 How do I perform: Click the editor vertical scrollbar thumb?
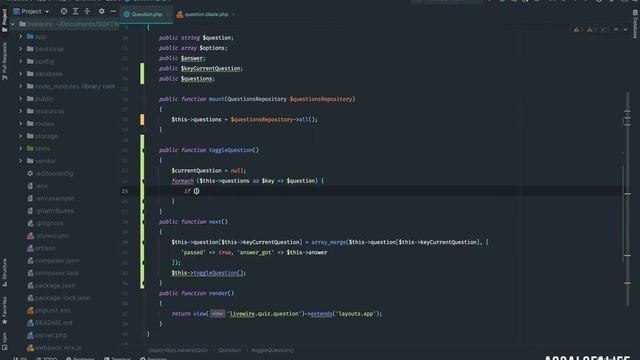(627, 199)
